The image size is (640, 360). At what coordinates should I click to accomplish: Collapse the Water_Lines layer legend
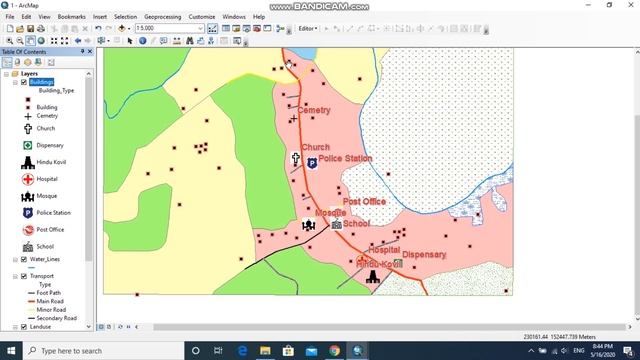(x=15, y=259)
